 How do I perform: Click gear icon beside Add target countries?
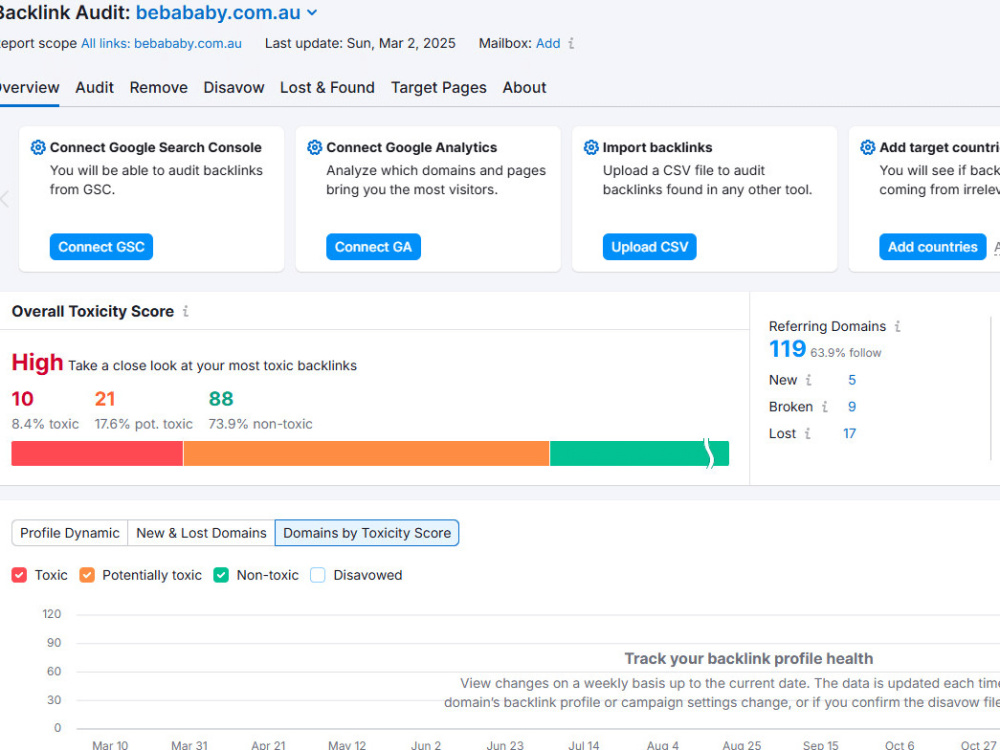(867, 147)
